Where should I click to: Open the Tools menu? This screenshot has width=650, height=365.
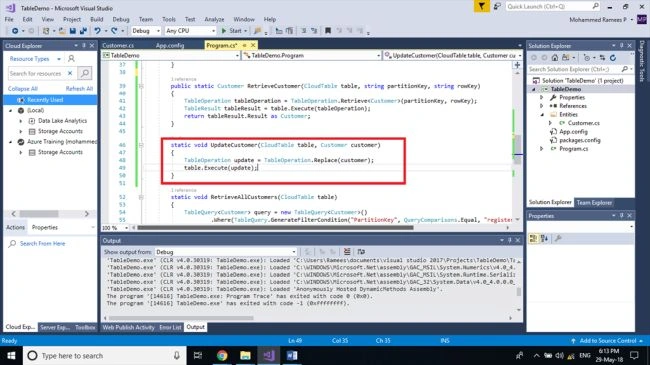(169, 19)
